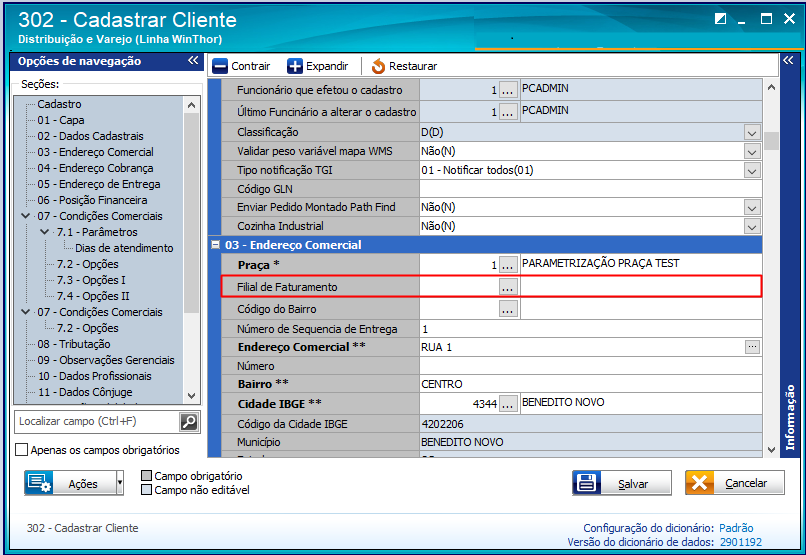Image resolution: width=806 pixels, height=555 pixels.
Task: Go to section 11 - Dados Cônjuge
Action: coord(85,392)
